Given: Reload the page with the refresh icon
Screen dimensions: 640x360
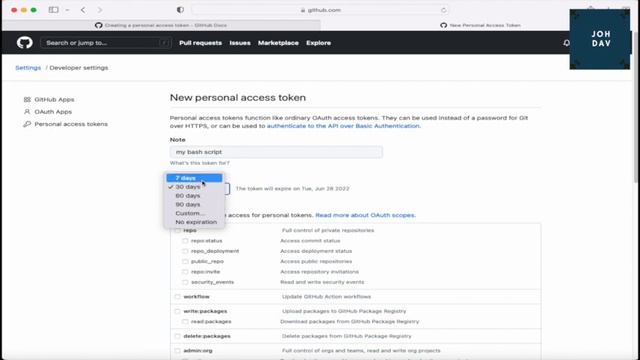Looking at the screenshot, I should click(444, 10).
